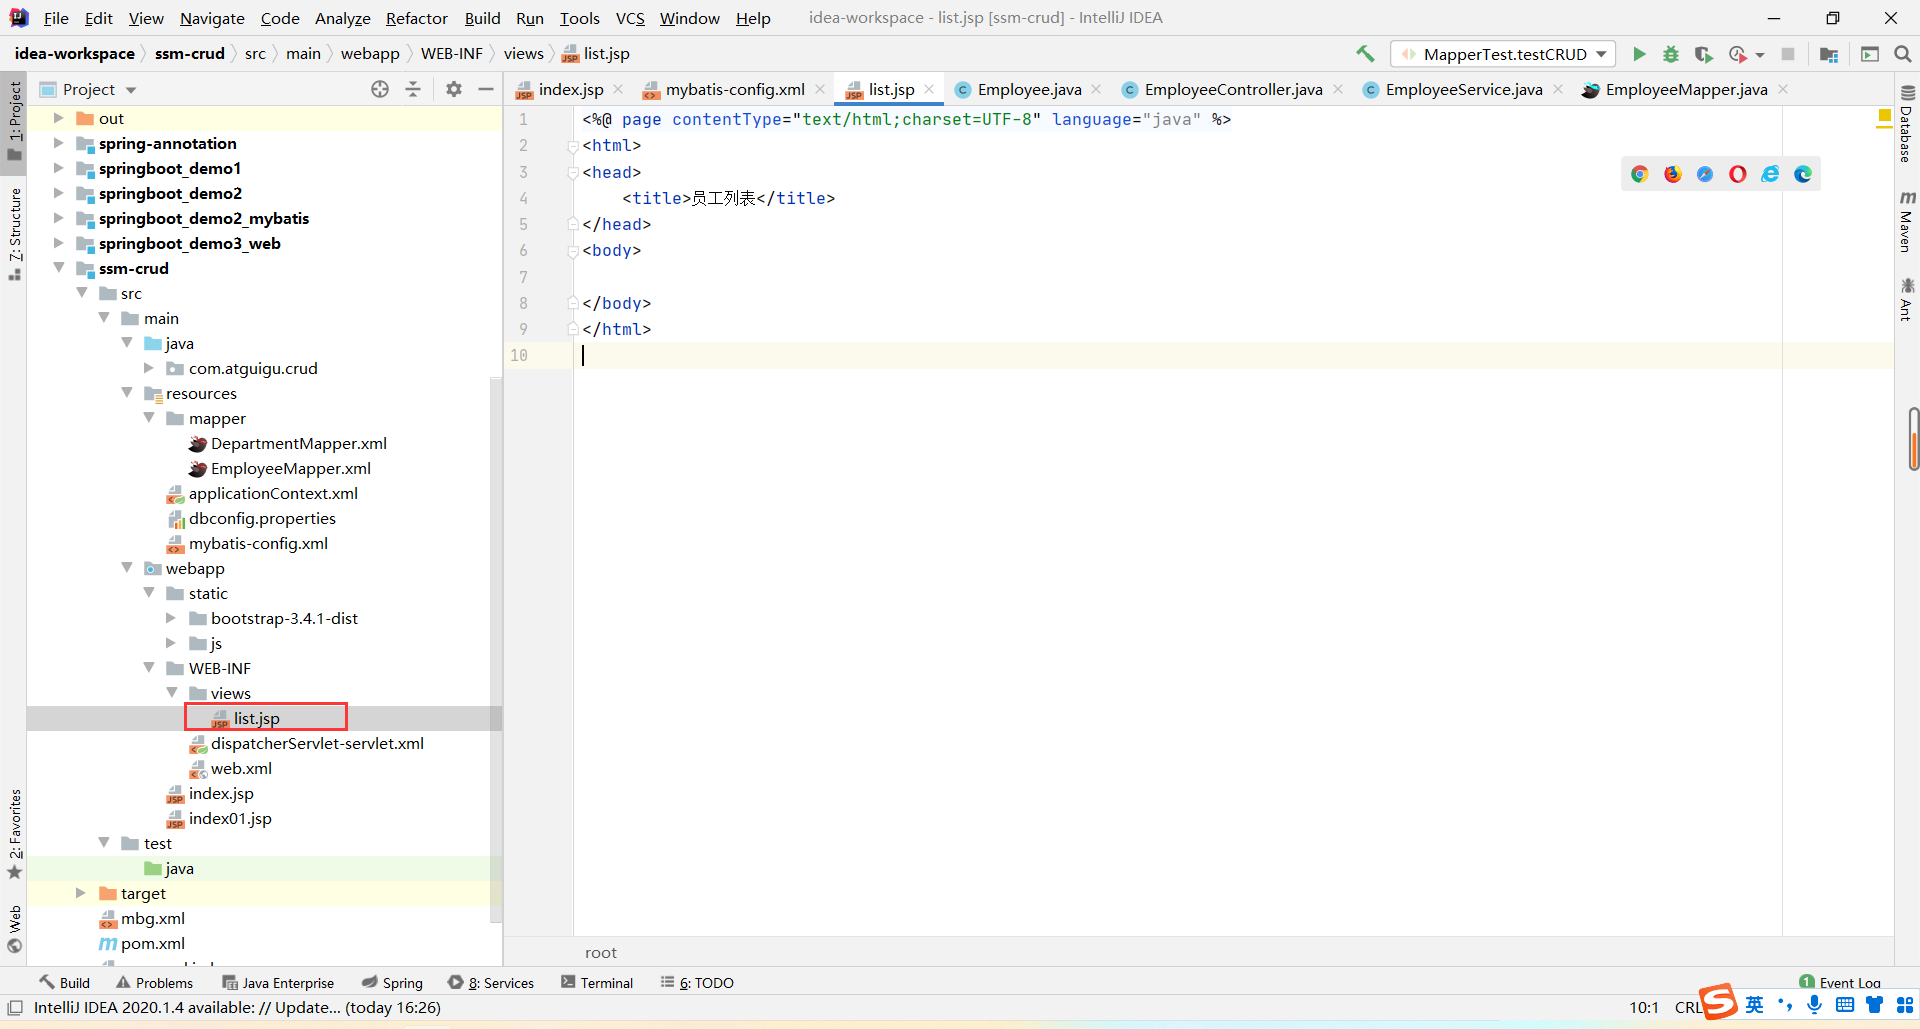Click the Sogou input method S icon
Screen dimensions: 1920x1029
[1719, 1001]
